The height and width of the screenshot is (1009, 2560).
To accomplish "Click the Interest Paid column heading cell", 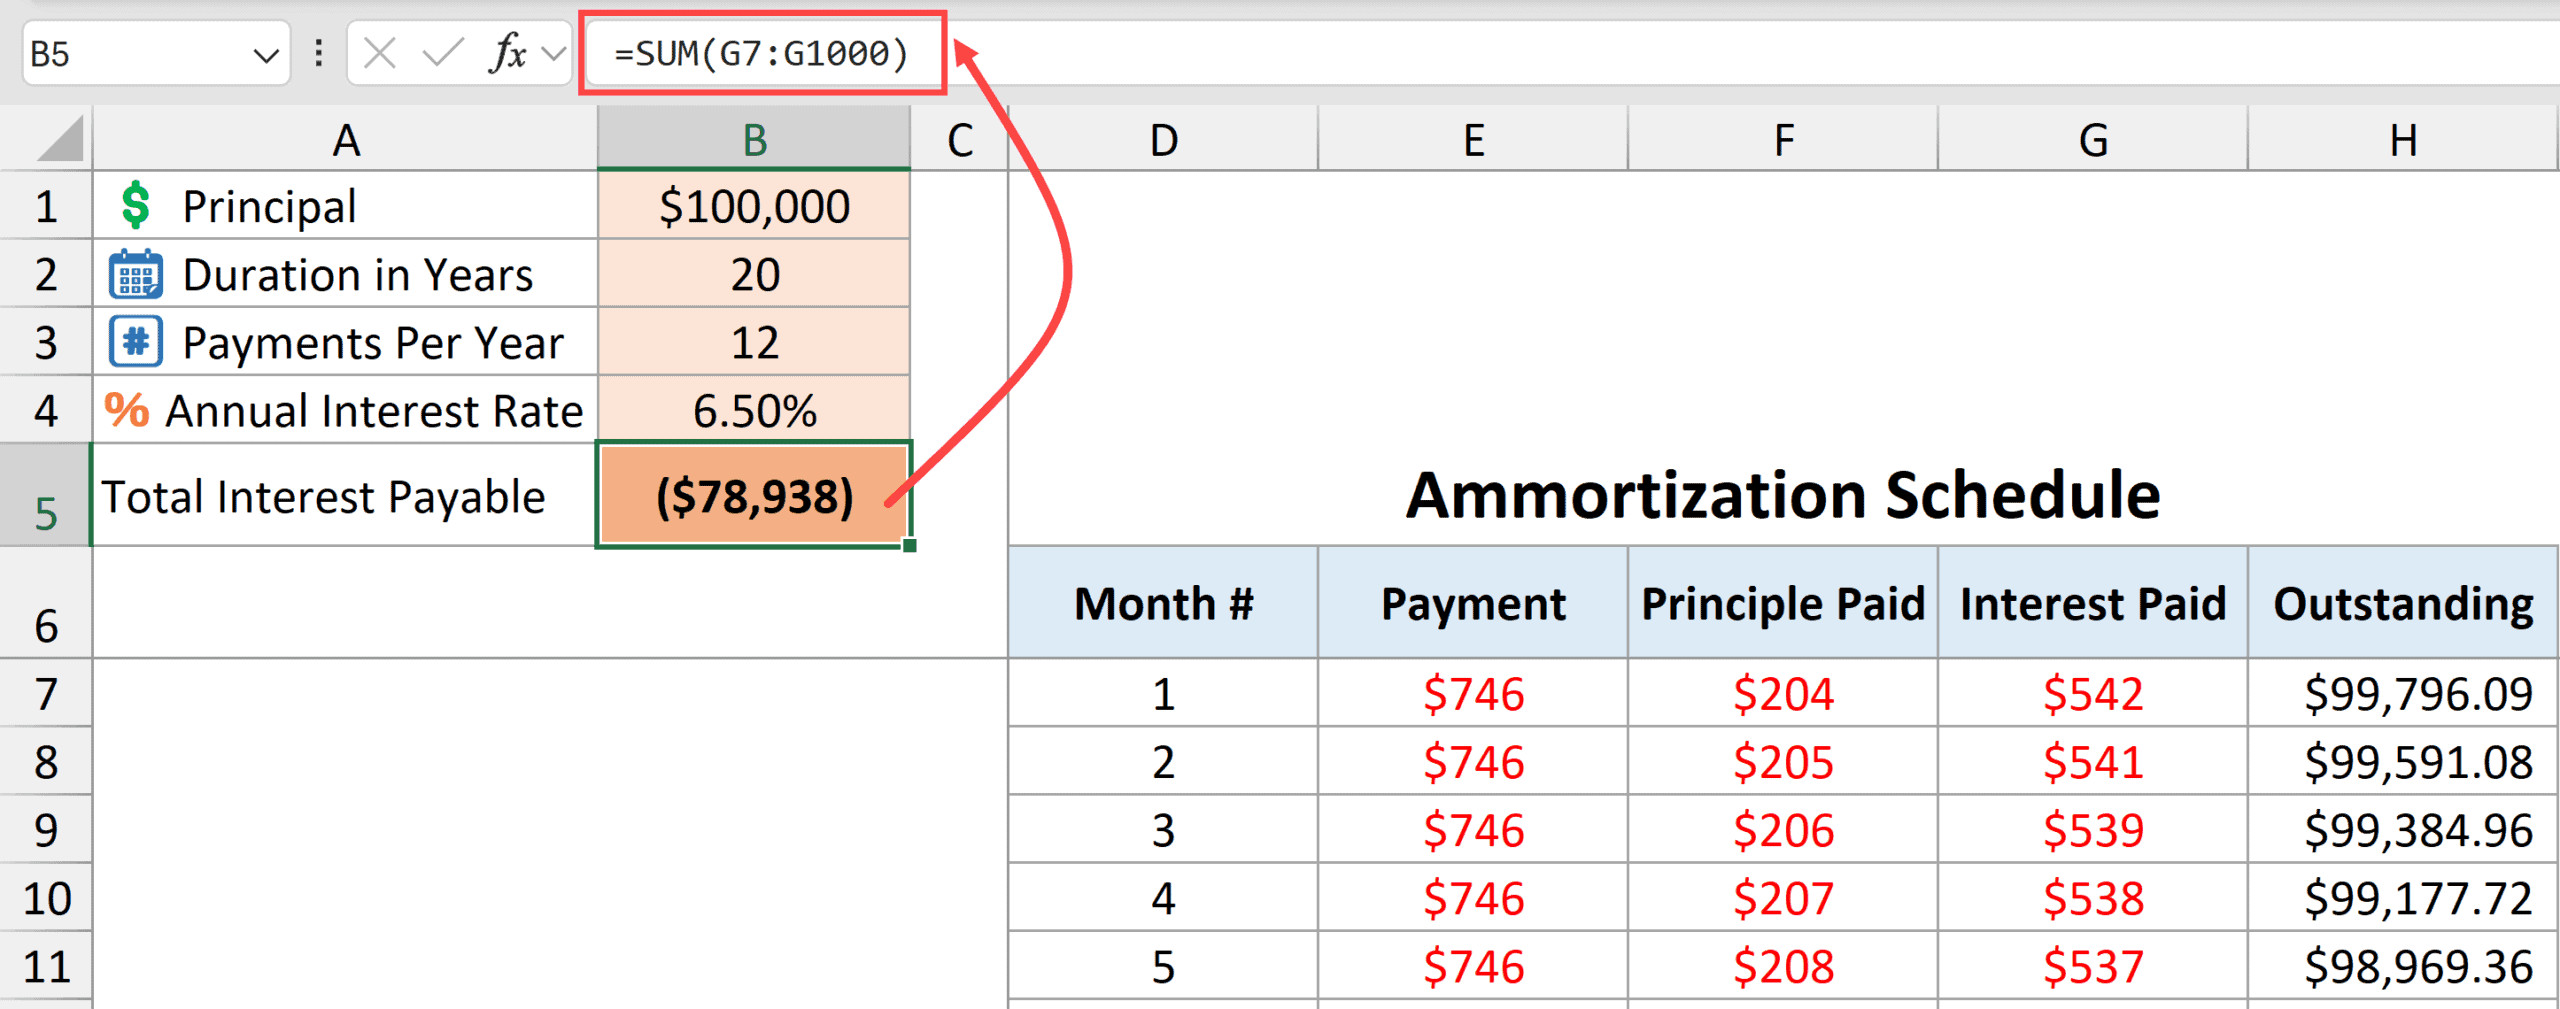I will [x=2092, y=603].
